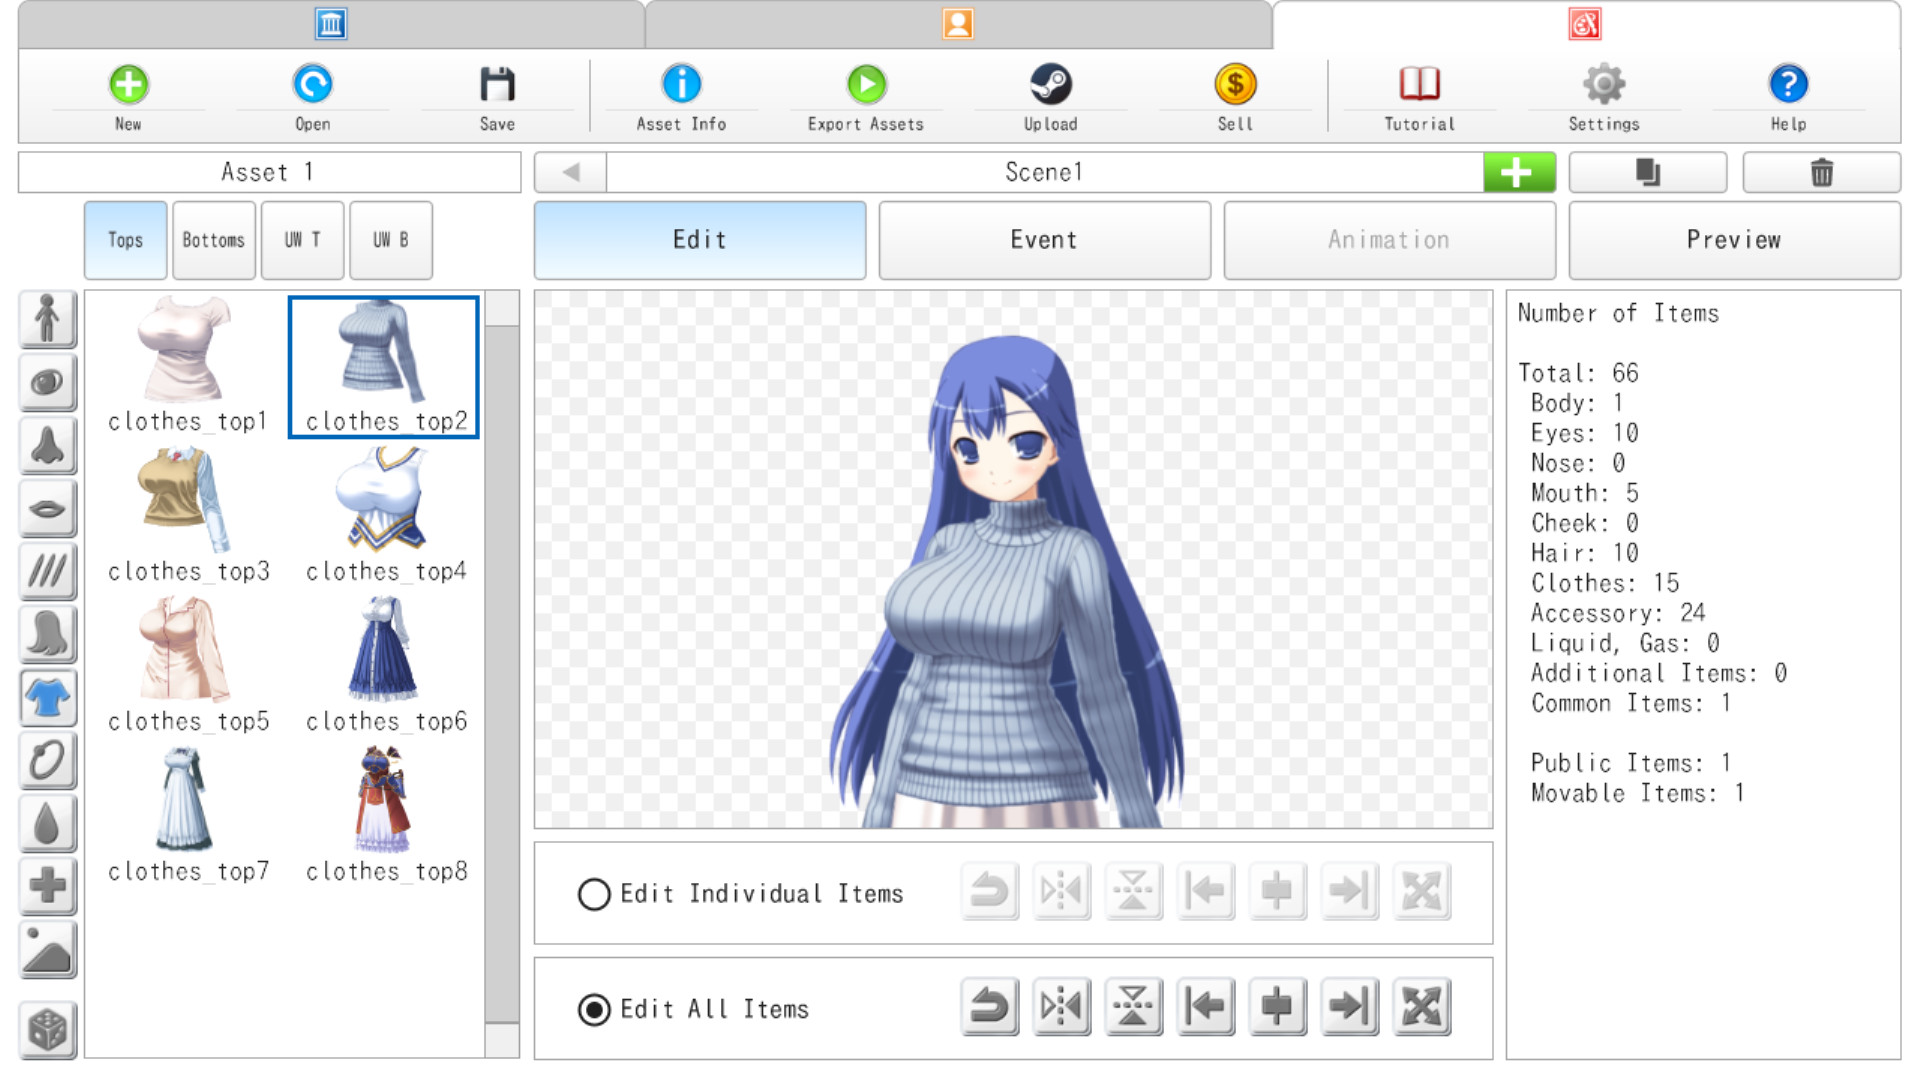1920x1080 pixels.
Task: Upload the asset to Steam
Action: click(1050, 95)
